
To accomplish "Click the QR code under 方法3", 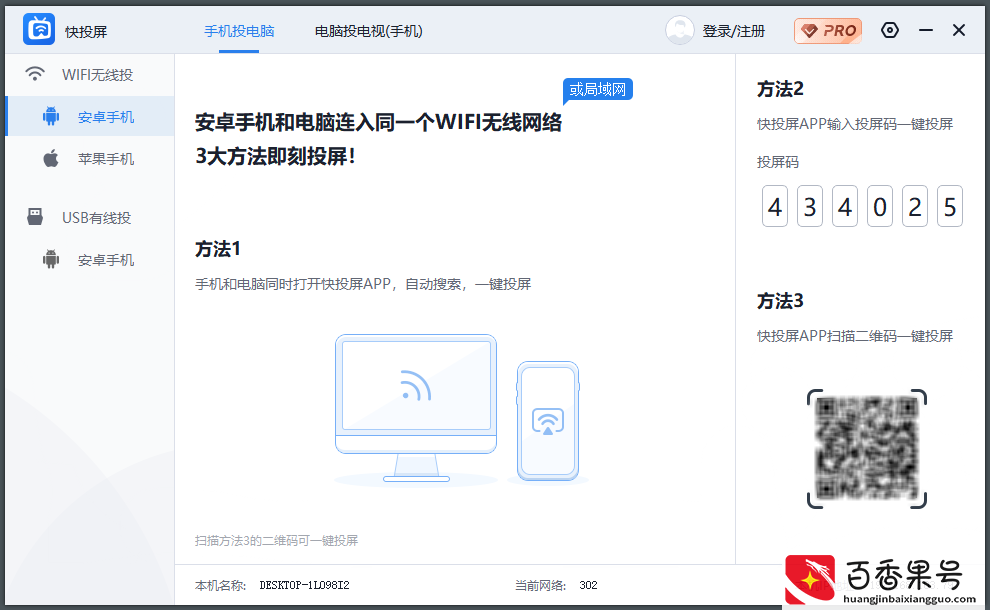I will pyautogui.click(x=867, y=448).
